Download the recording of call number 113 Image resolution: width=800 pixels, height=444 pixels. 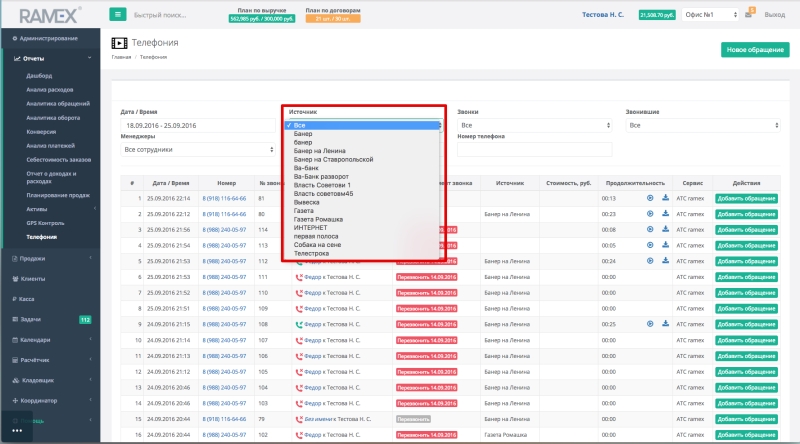[x=665, y=245]
